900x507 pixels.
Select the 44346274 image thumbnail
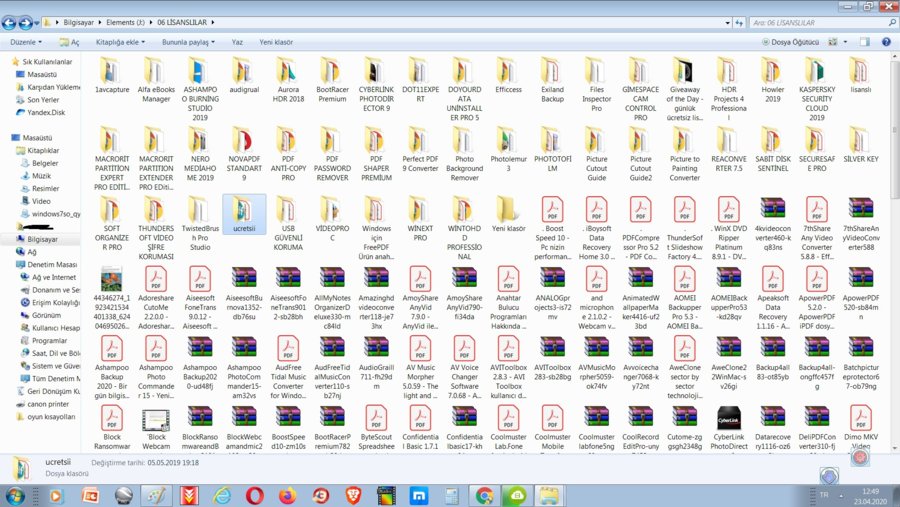112,297
